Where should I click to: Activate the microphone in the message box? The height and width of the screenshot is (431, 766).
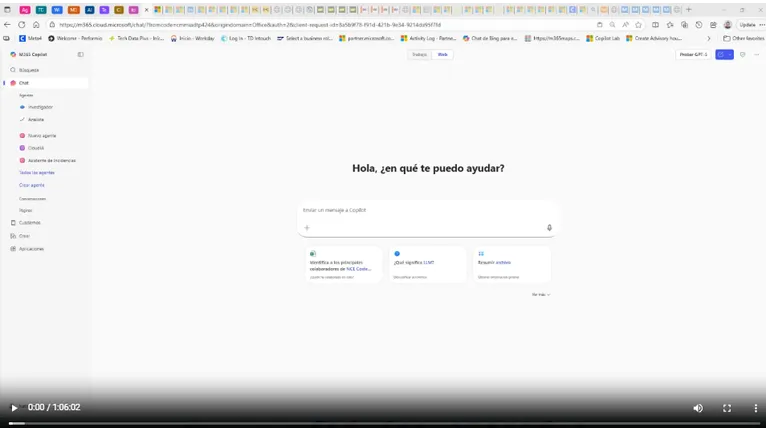pos(549,228)
